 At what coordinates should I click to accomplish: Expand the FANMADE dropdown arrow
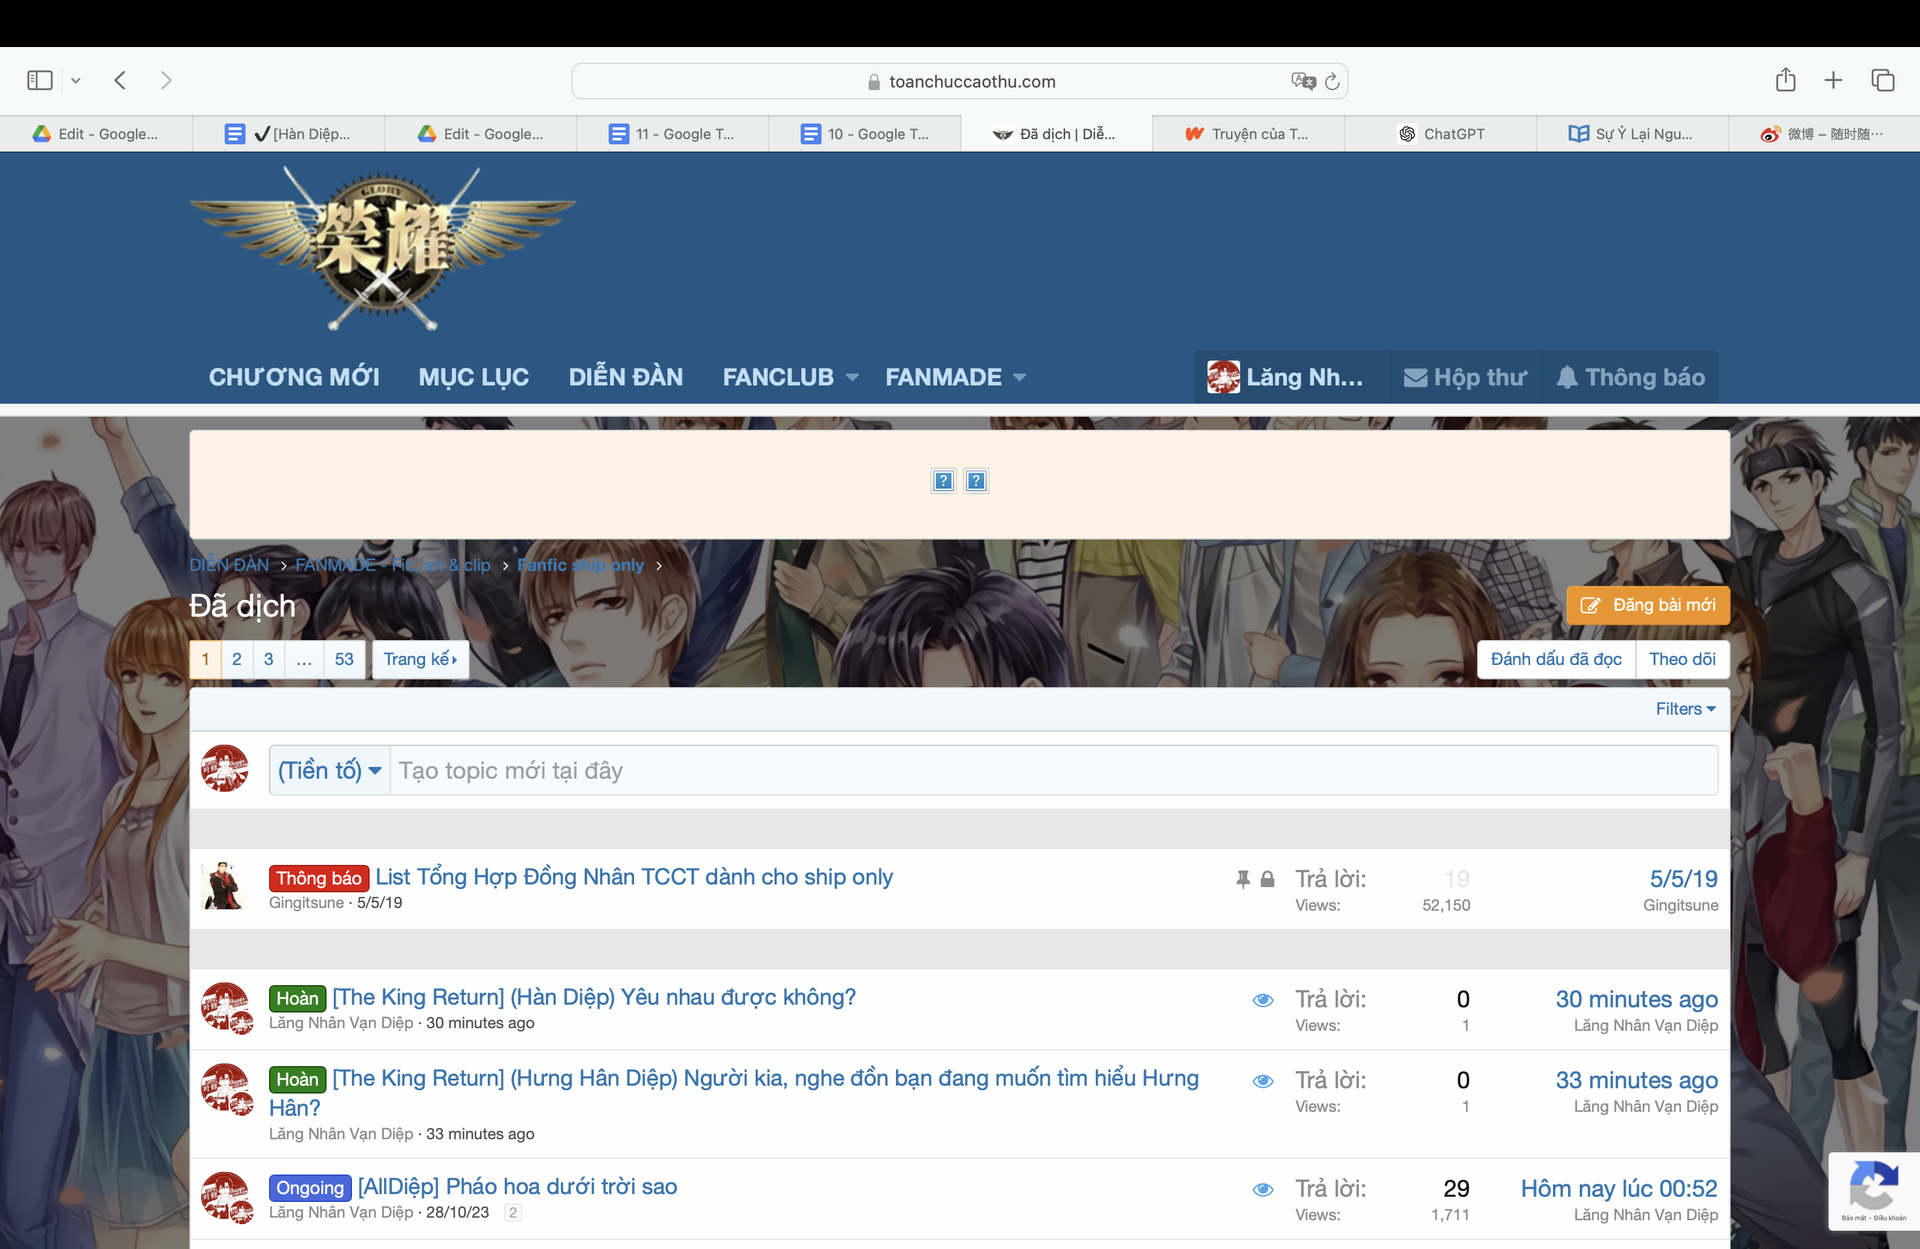point(1019,378)
